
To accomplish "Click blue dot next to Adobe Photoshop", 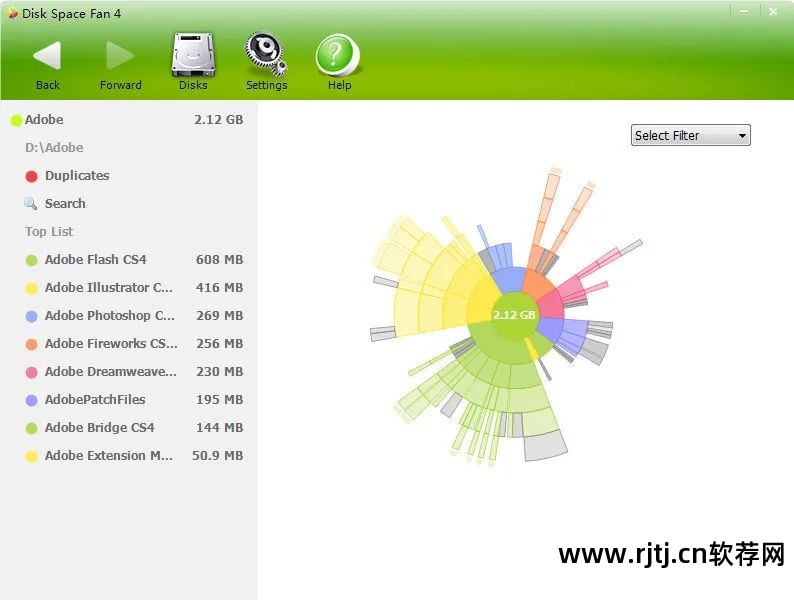I will 31,316.
